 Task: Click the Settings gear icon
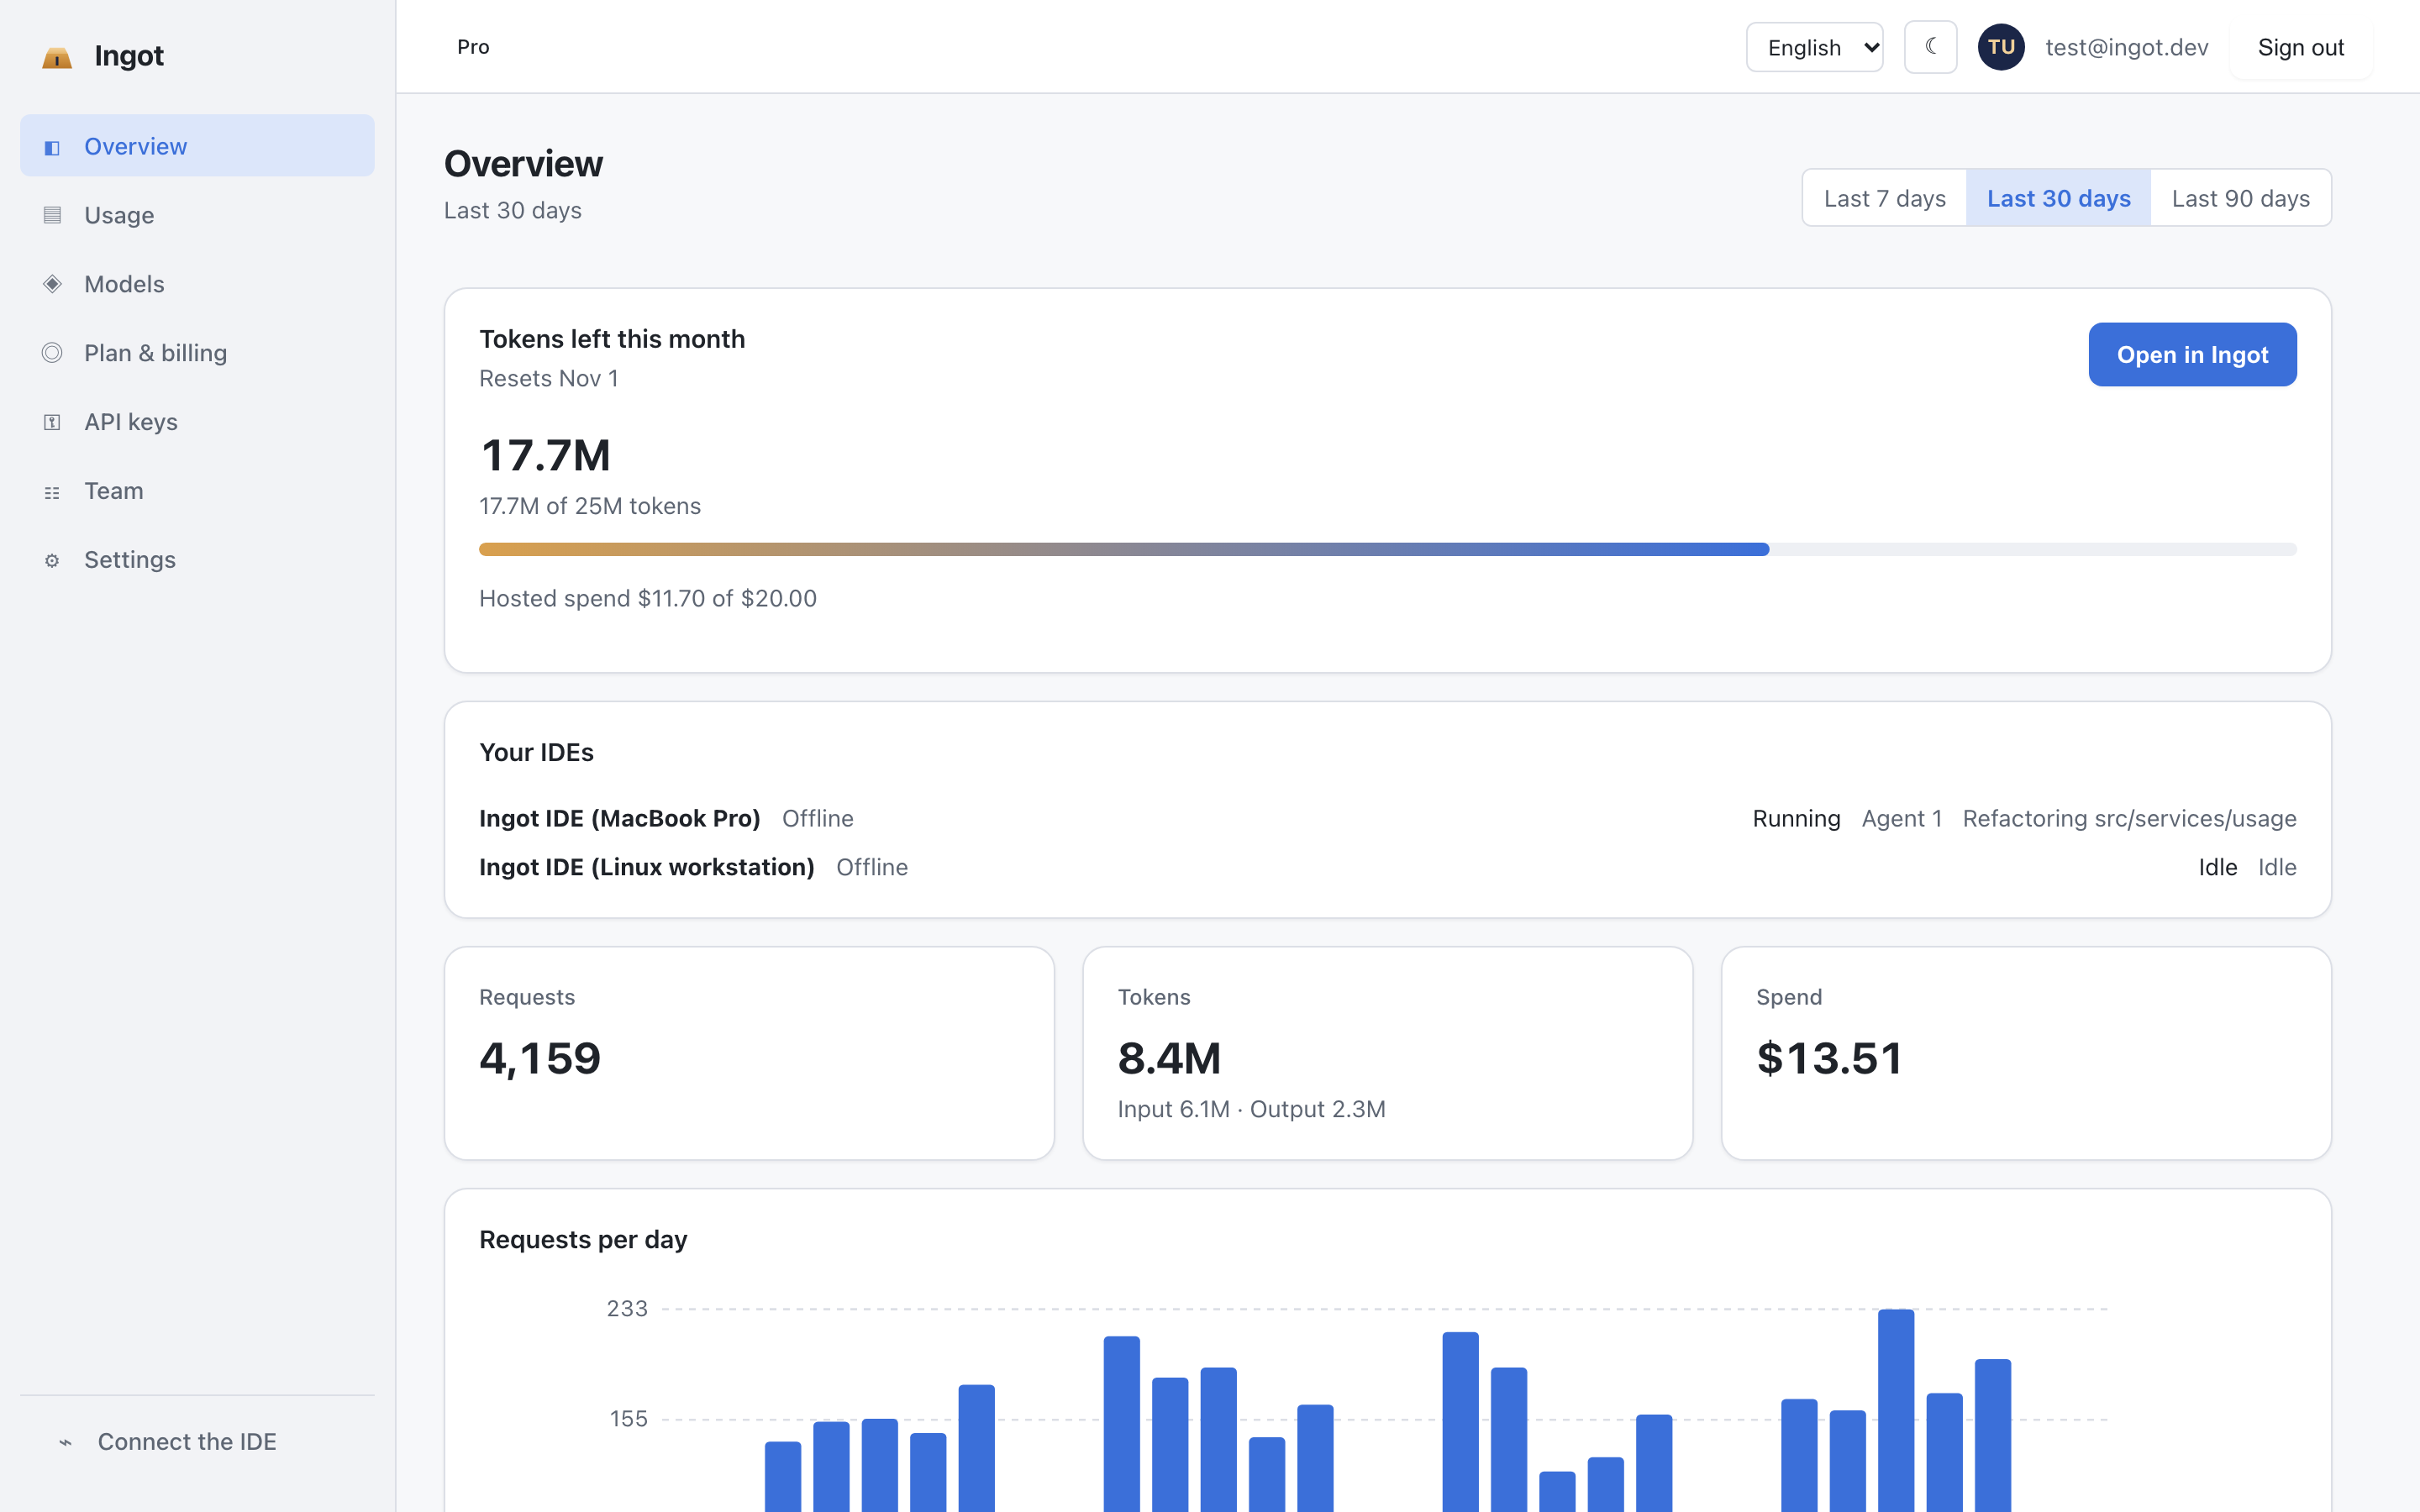coord(52,560)
